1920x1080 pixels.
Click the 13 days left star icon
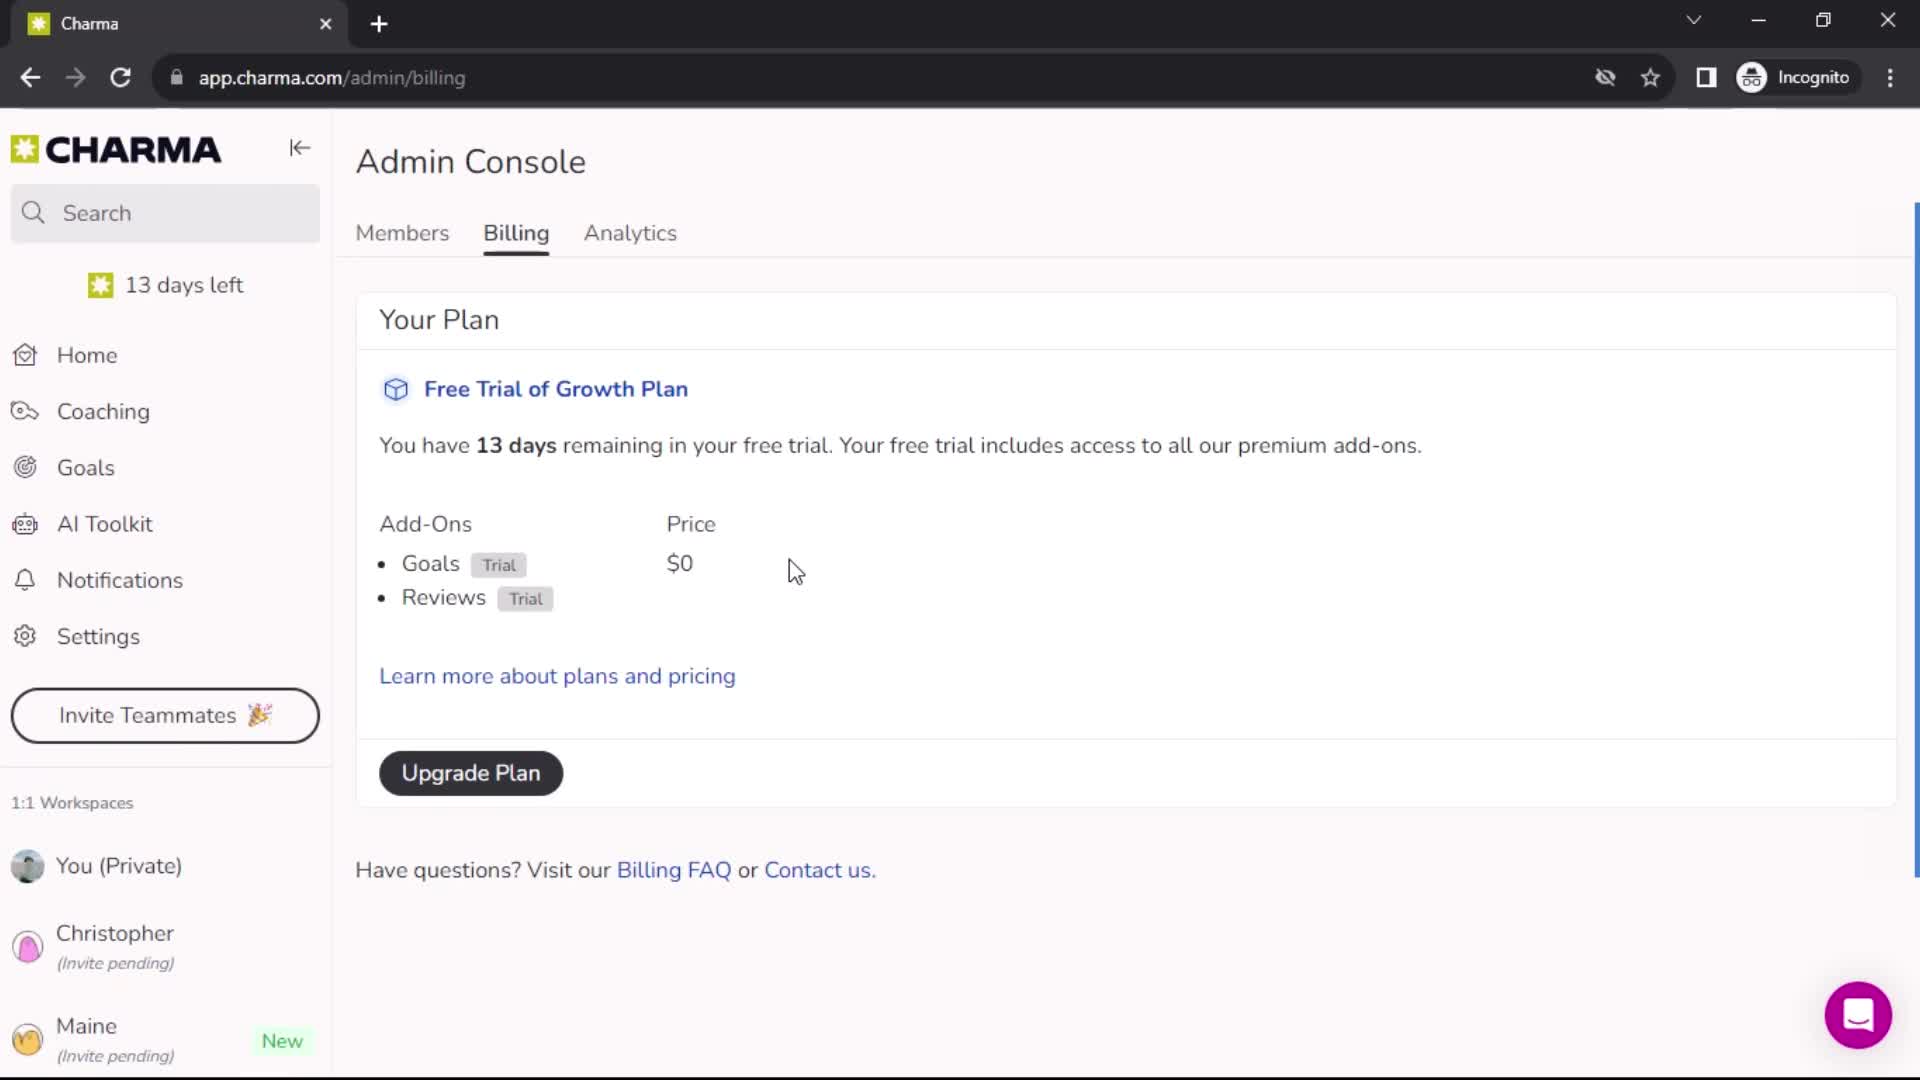tap(100, 285)
